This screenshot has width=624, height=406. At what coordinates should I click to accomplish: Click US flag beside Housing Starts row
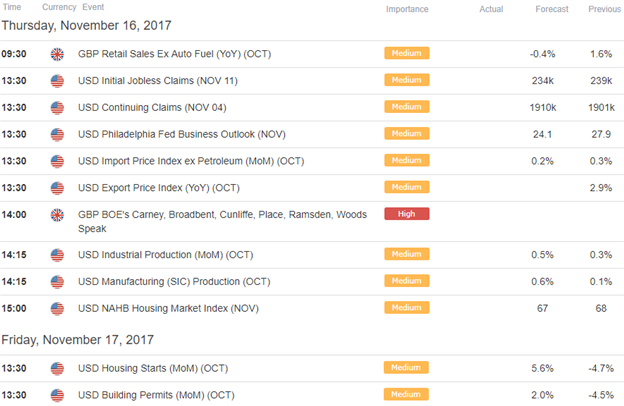coord(57,369)
